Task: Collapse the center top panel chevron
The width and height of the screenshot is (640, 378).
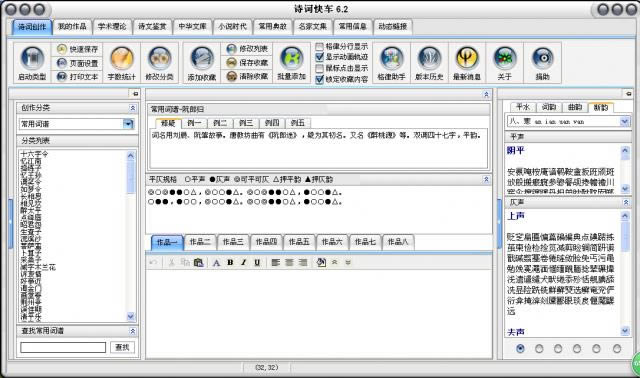Action: coord(486,94)
